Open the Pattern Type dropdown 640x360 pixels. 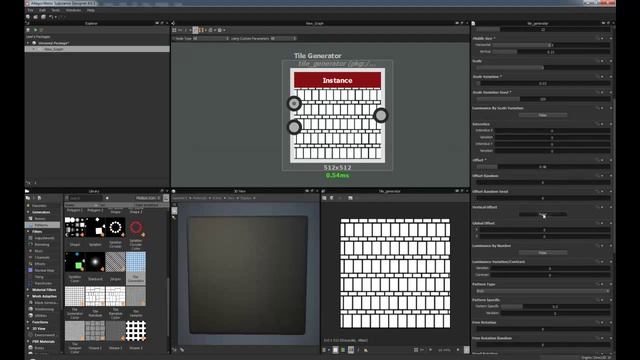coord(543,291)
